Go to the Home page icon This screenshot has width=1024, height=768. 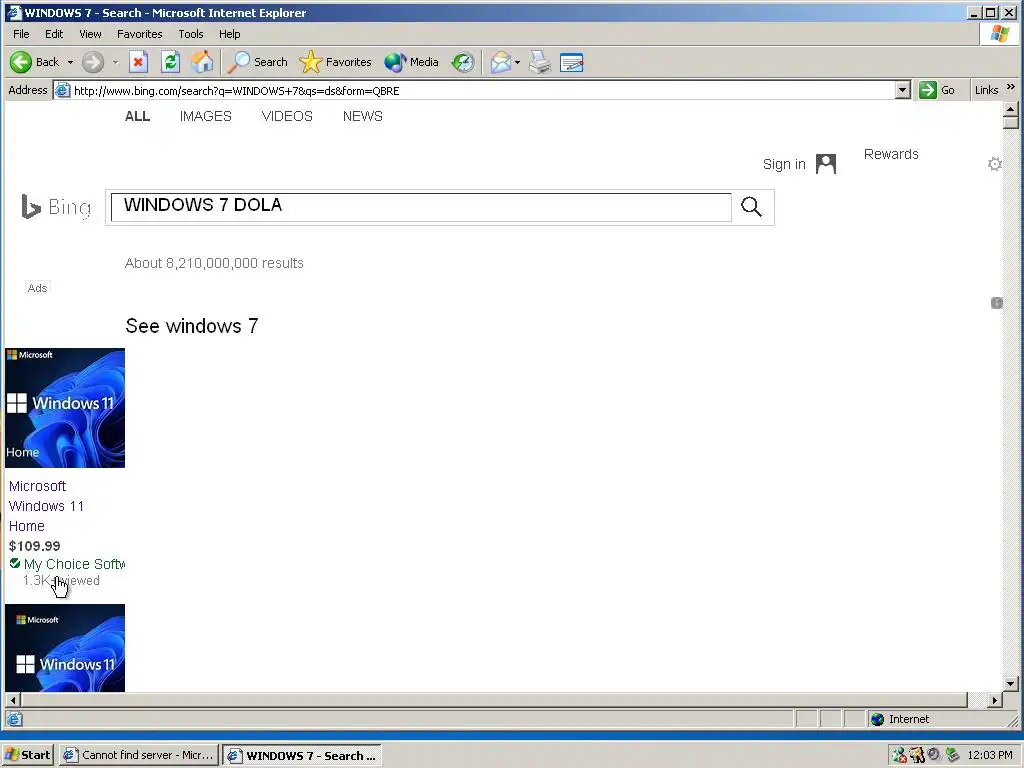[x=202, y=62]
